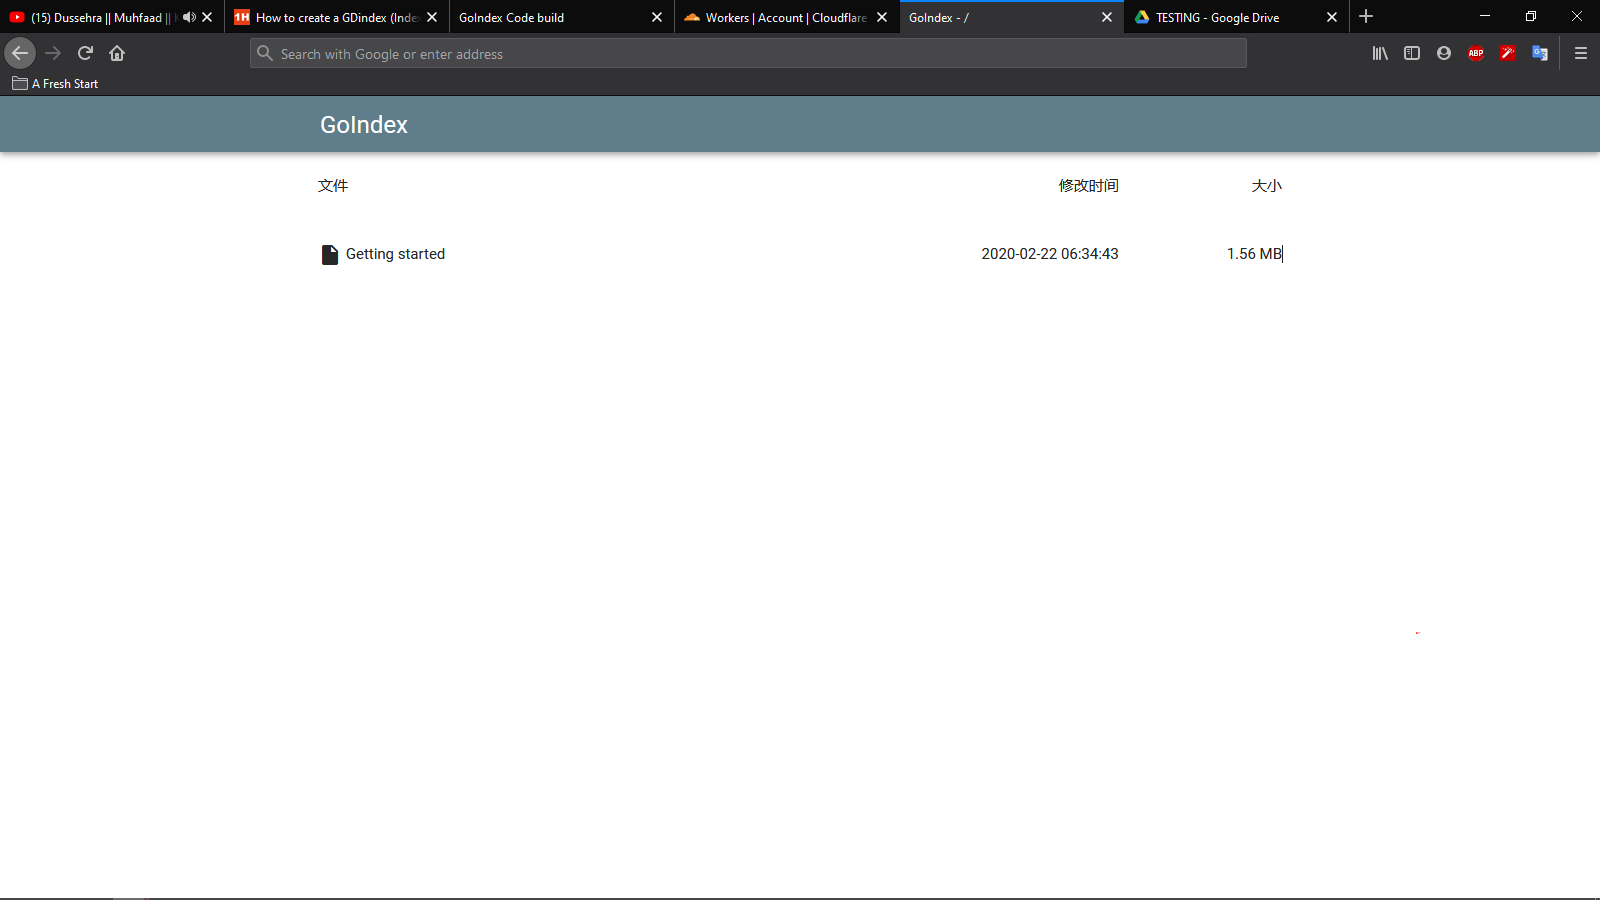Click the red pen extension icon

(1508, 53)
